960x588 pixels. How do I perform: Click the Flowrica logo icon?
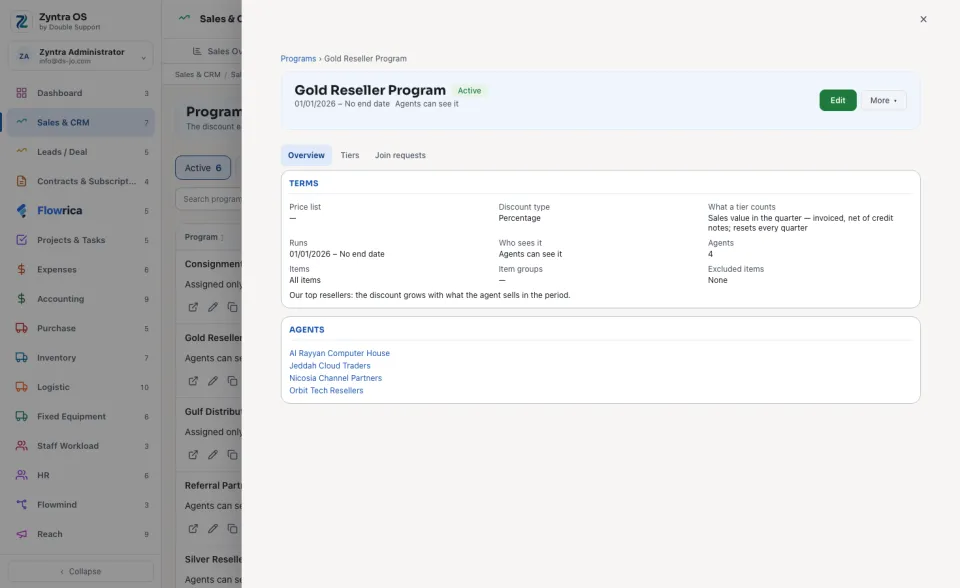tap(21, 211)
